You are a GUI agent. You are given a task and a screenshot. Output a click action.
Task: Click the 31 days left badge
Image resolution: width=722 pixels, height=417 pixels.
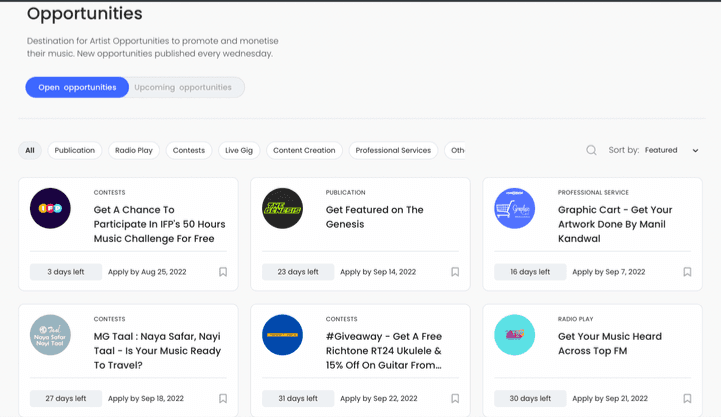click(298, 399)
